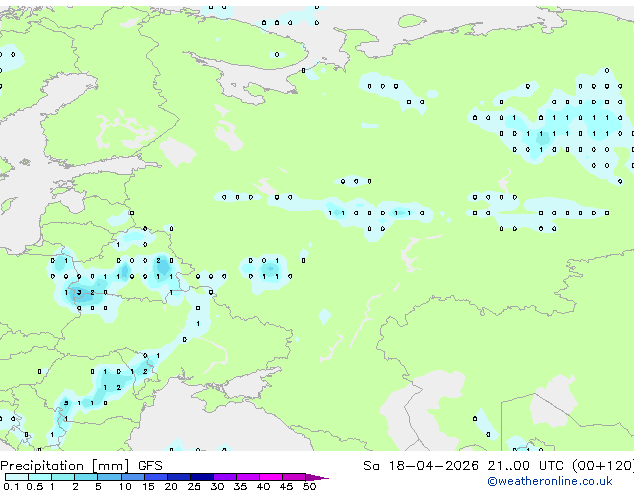Click the "0.5" legend scale label
This screenshot has width=634, height=490.
tap(35, 486)
